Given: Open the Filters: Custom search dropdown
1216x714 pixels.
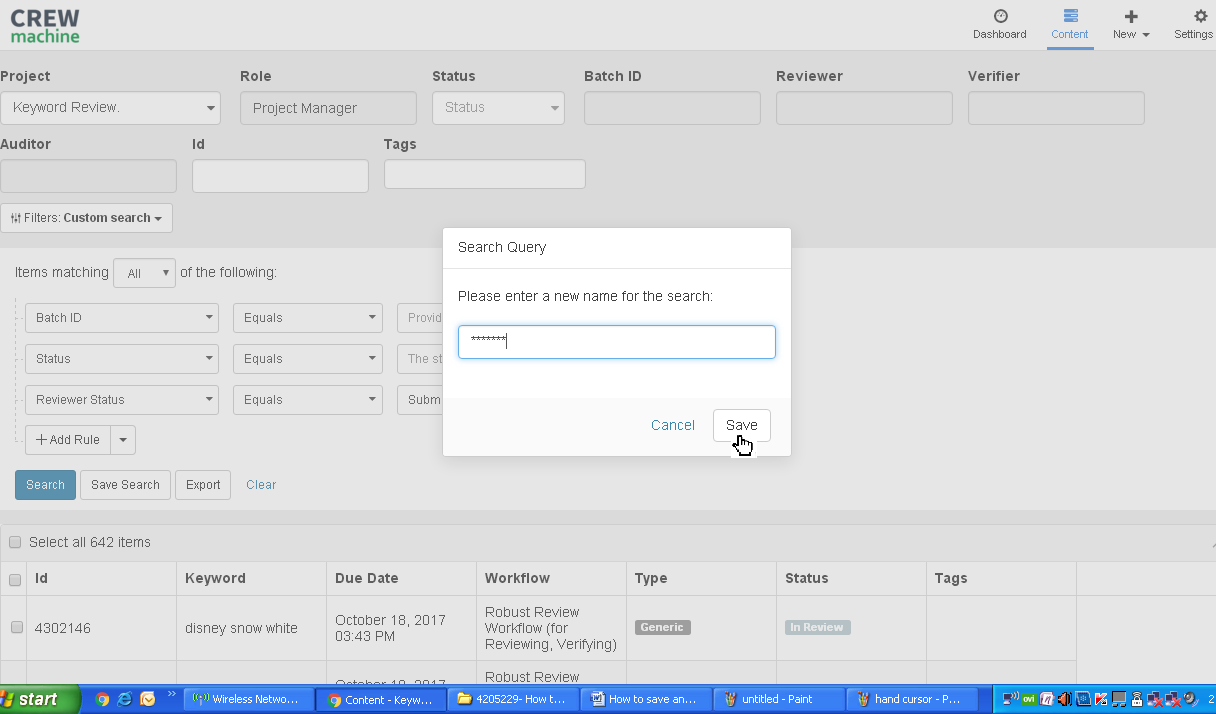Looking at the screenshot, I should (86, 218).
